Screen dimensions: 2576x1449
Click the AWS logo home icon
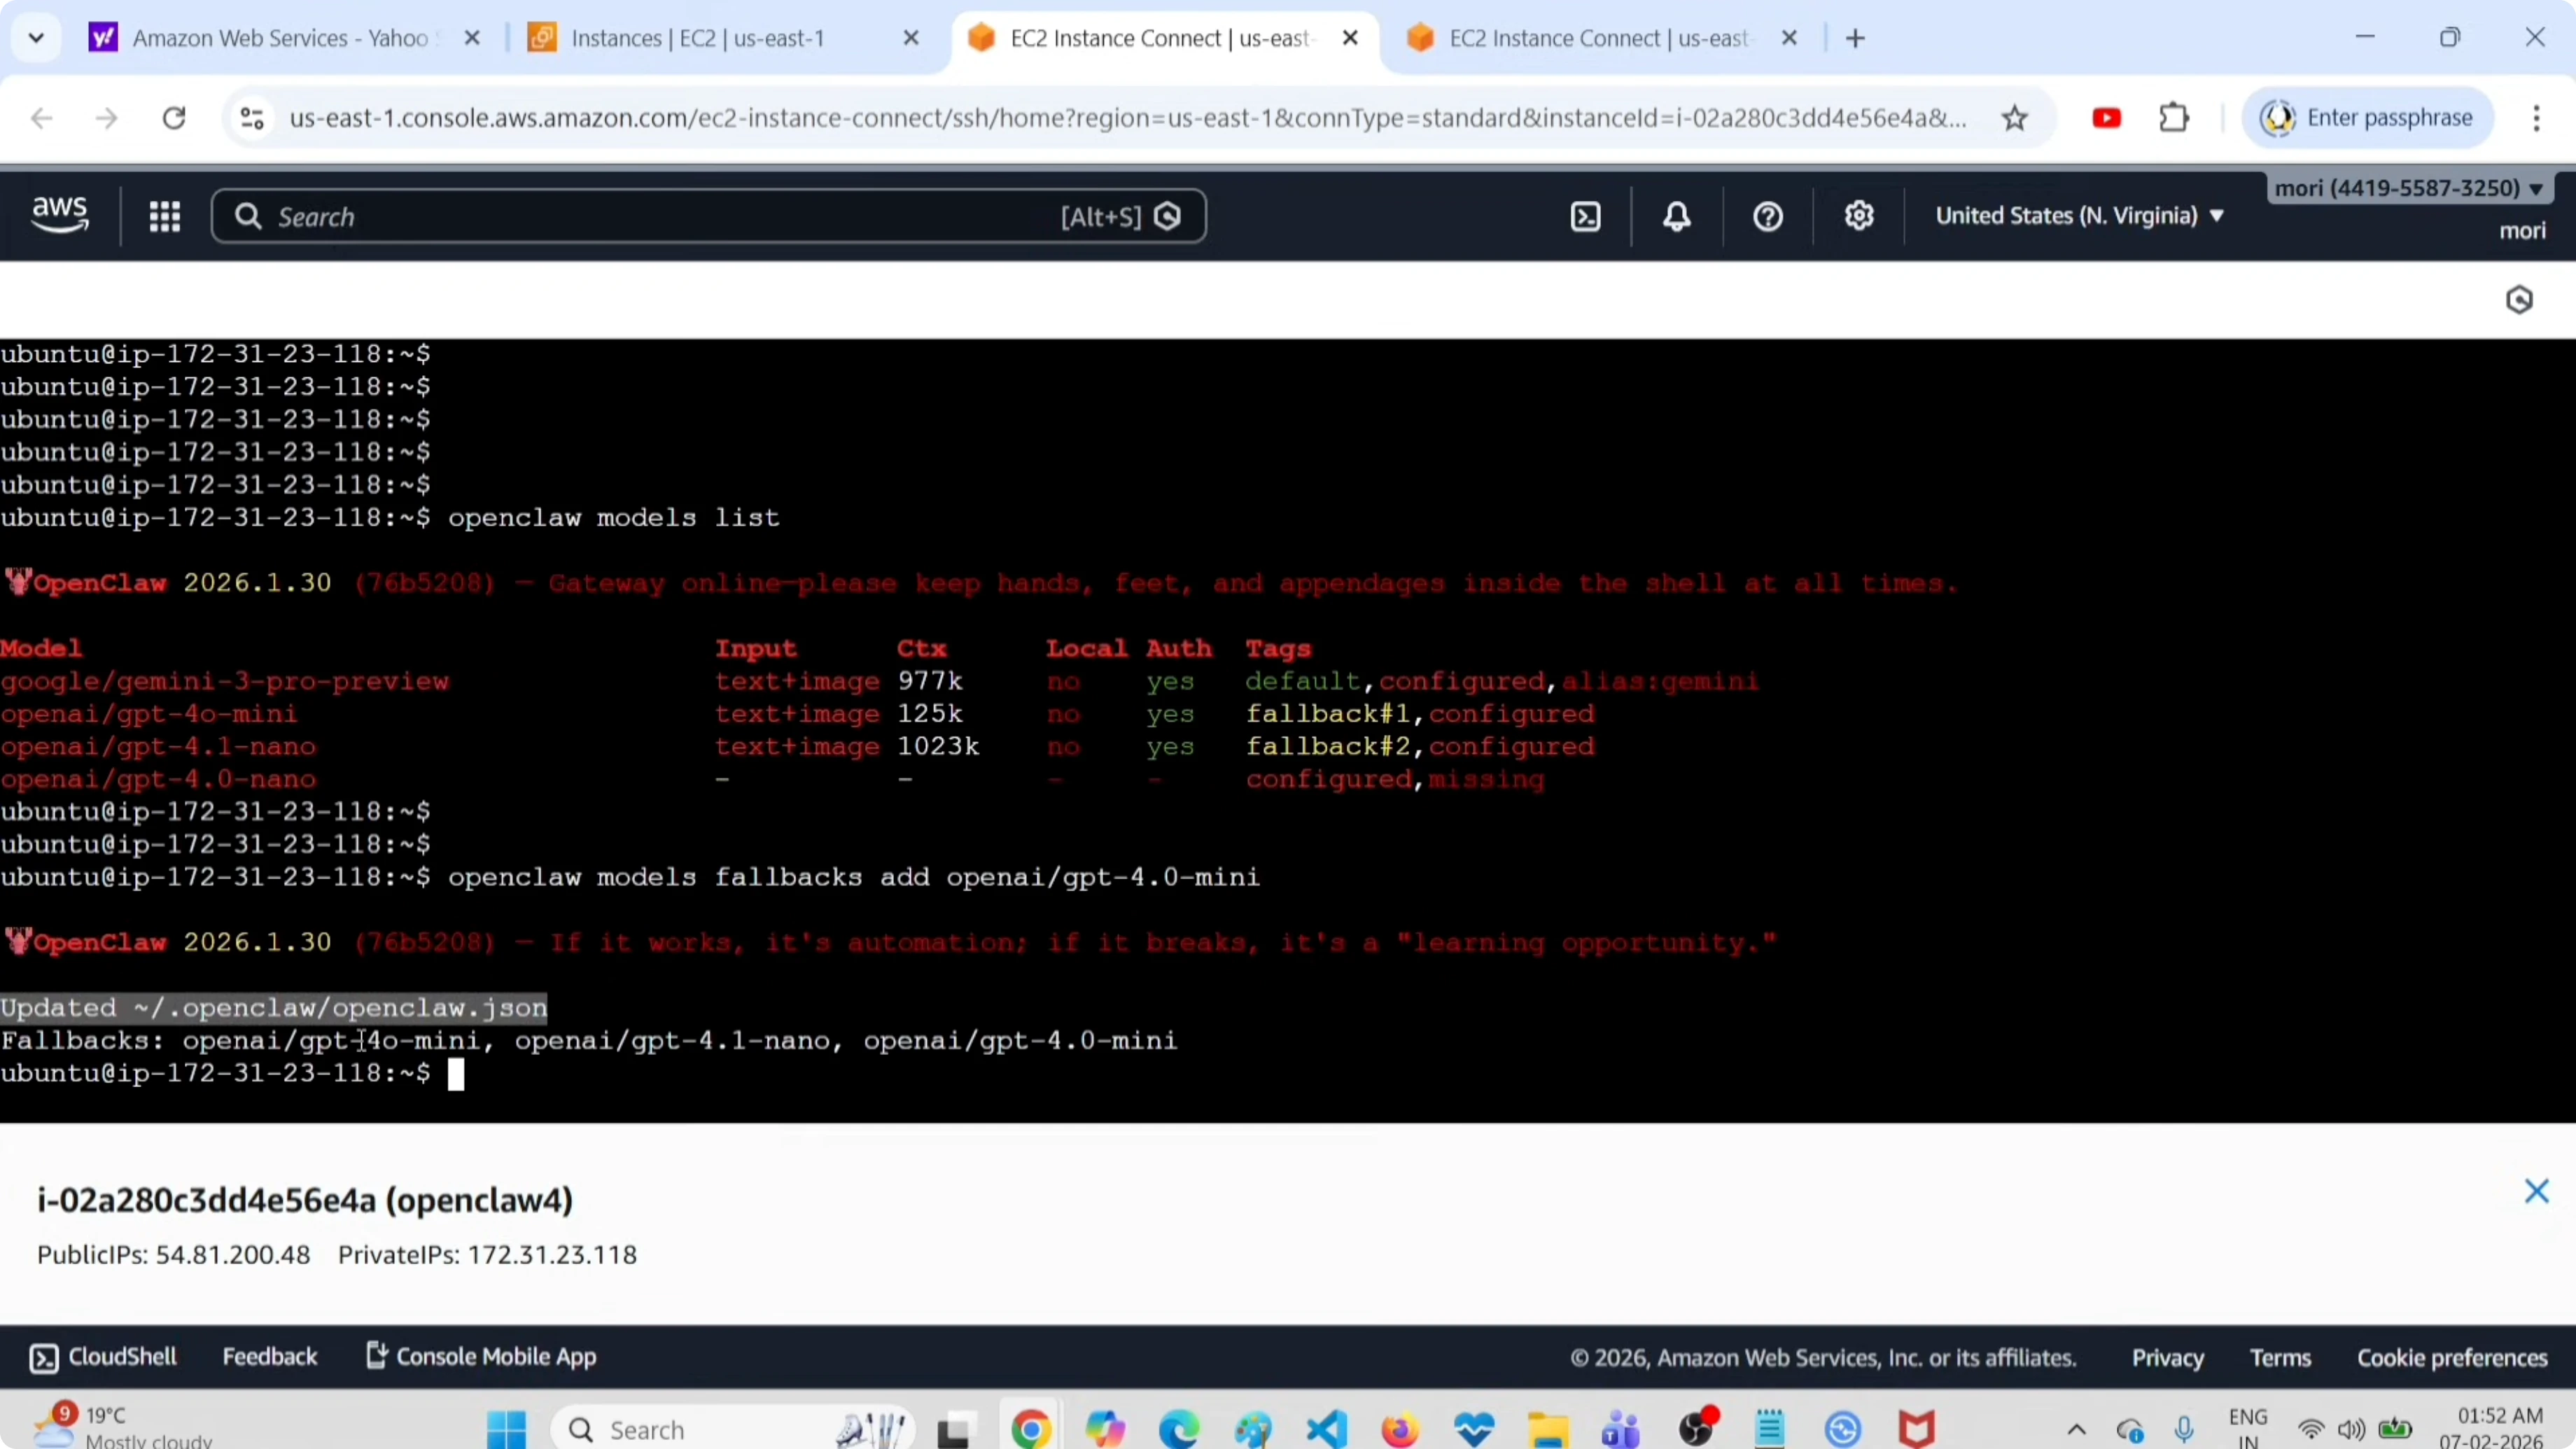pos(60,214)
